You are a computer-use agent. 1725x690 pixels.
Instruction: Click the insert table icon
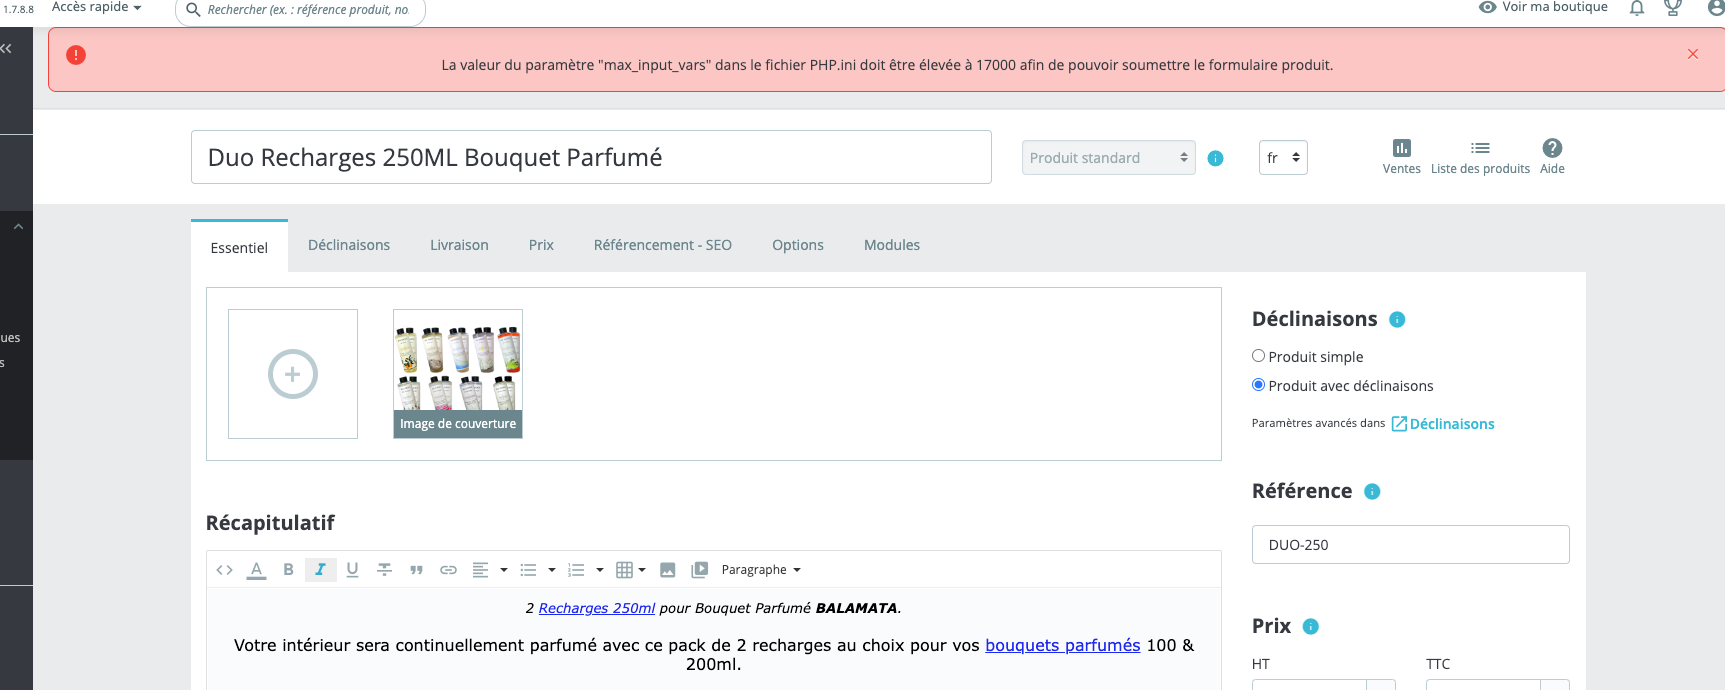[x=624, y=570]
